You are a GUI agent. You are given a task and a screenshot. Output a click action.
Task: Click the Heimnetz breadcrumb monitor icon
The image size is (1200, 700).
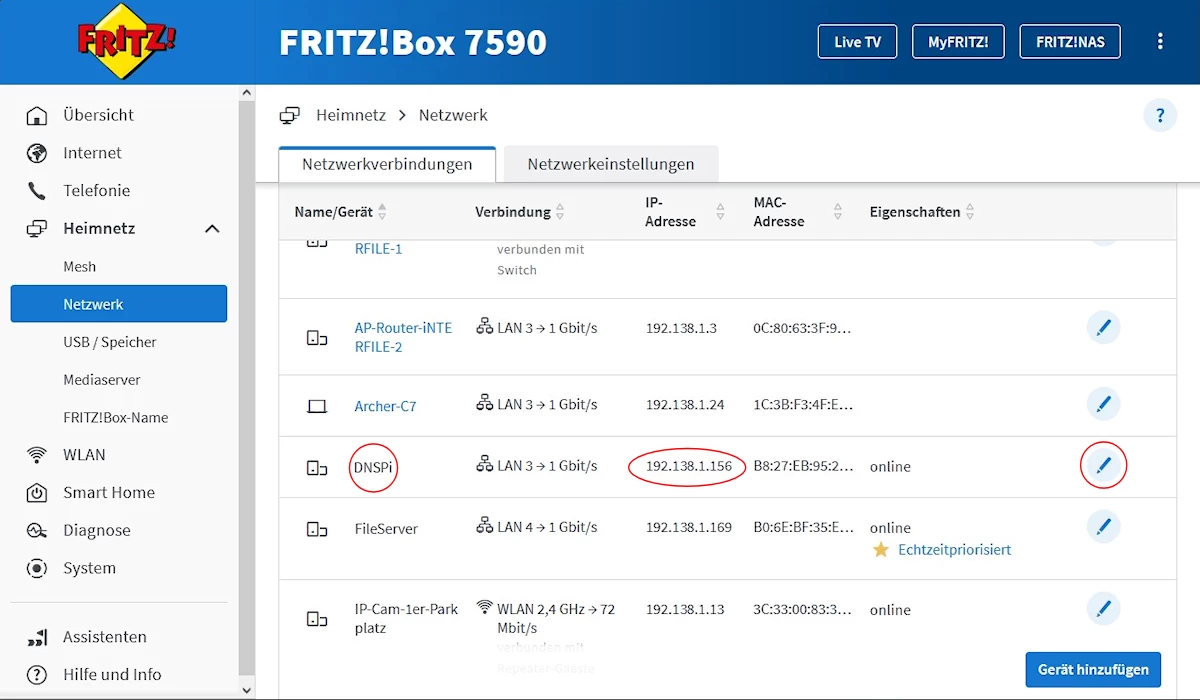pyautogui.click(x=290, y=115)
